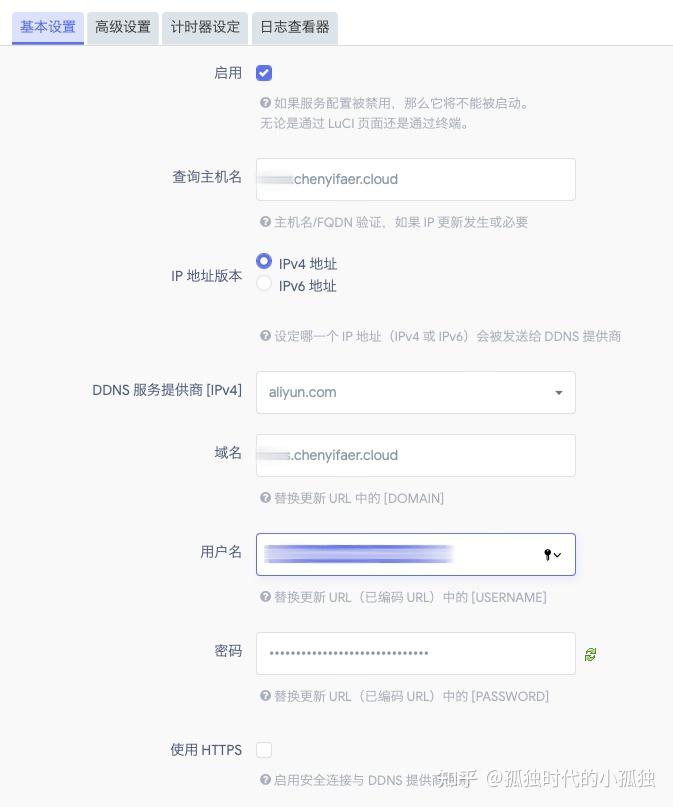Image resolution: width=673 pixels, height=807 pixels.
Task: Focus the 密码 password field
Action: 415,653
